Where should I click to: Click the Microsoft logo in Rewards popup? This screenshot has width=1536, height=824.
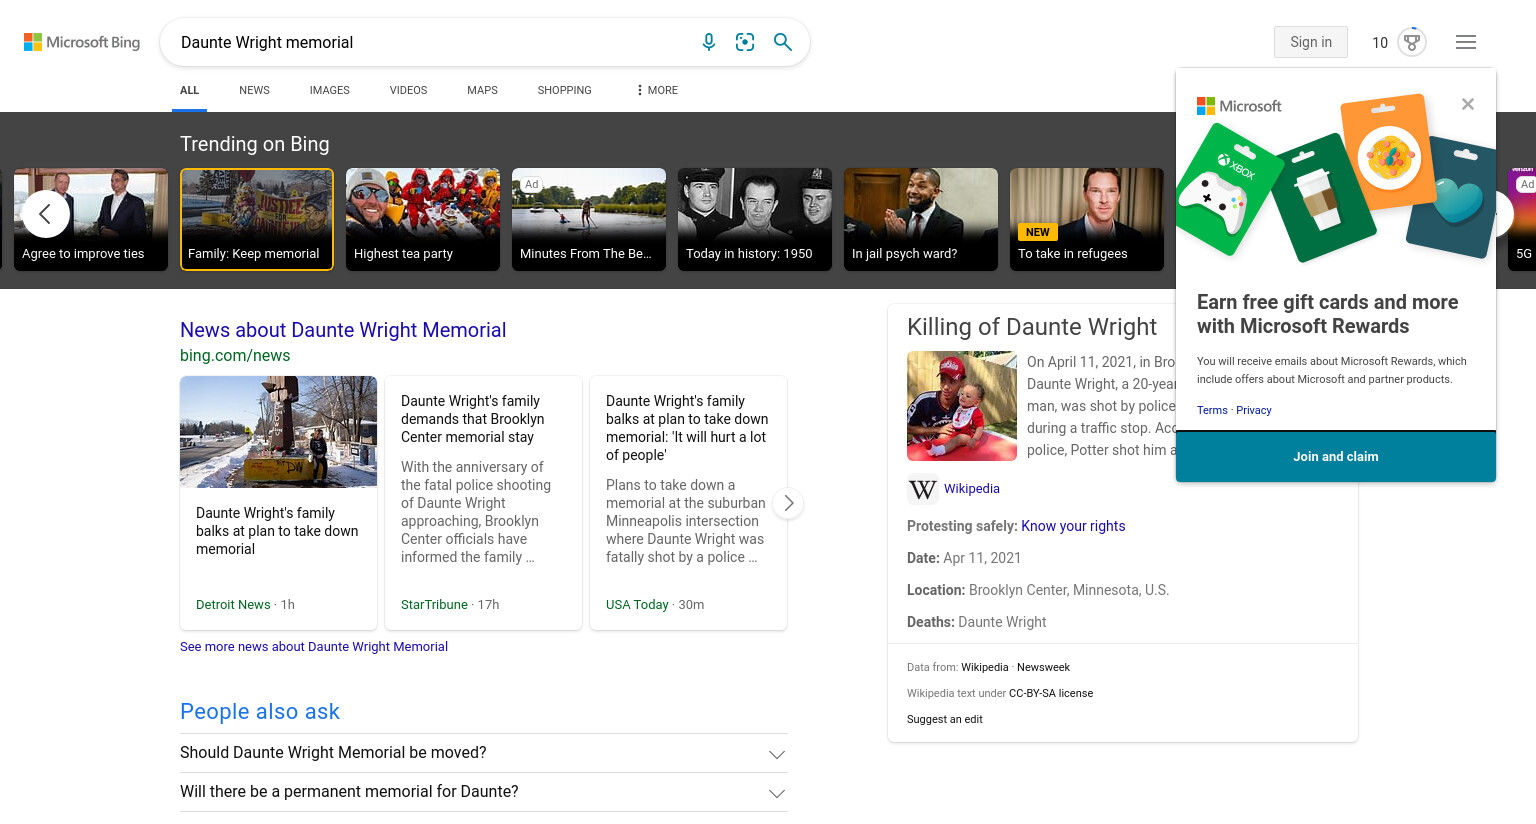click(x=1239, y=106)
